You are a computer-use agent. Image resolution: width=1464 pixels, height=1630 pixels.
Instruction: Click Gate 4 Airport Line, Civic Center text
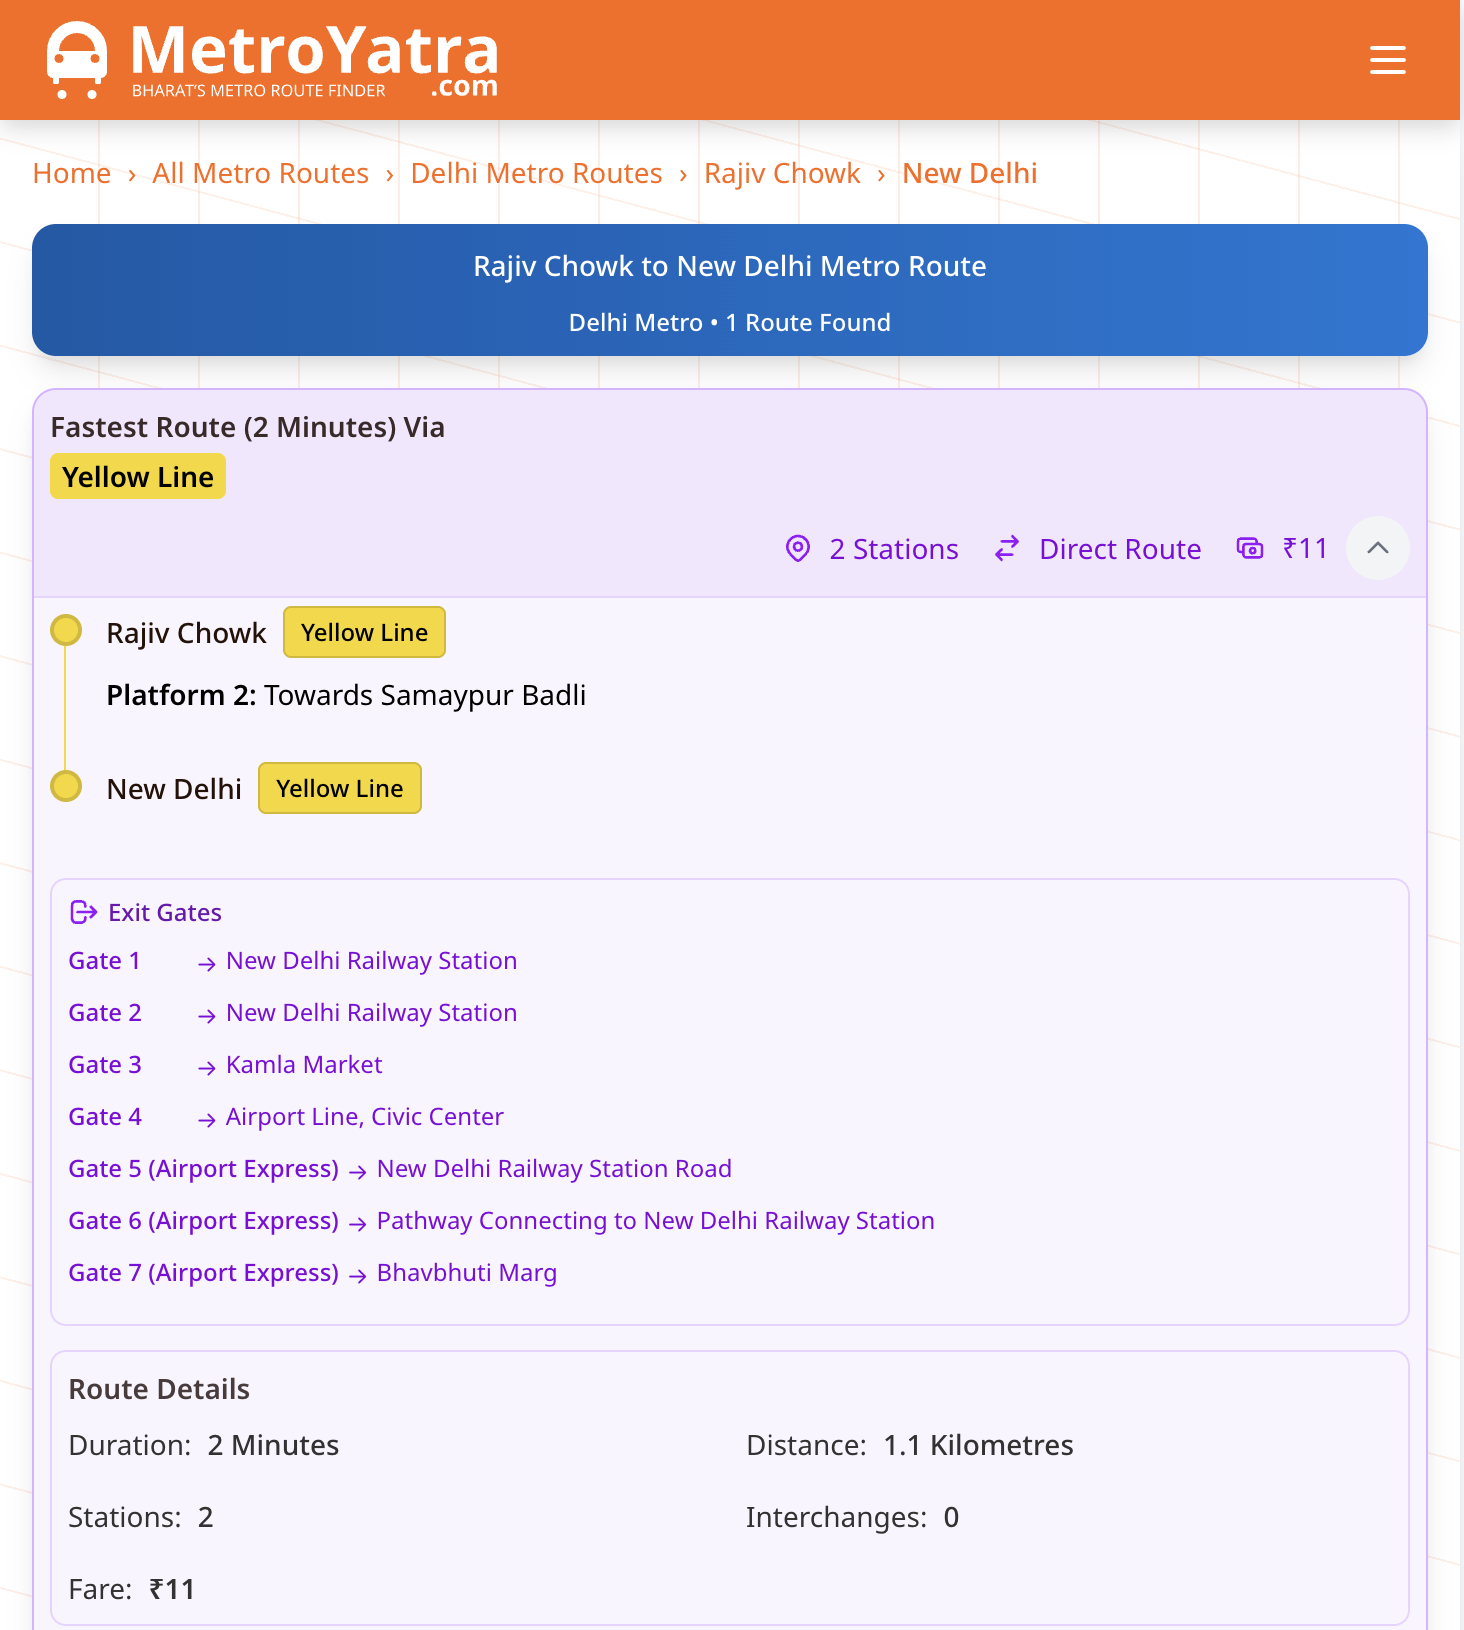pos(365,1117)
